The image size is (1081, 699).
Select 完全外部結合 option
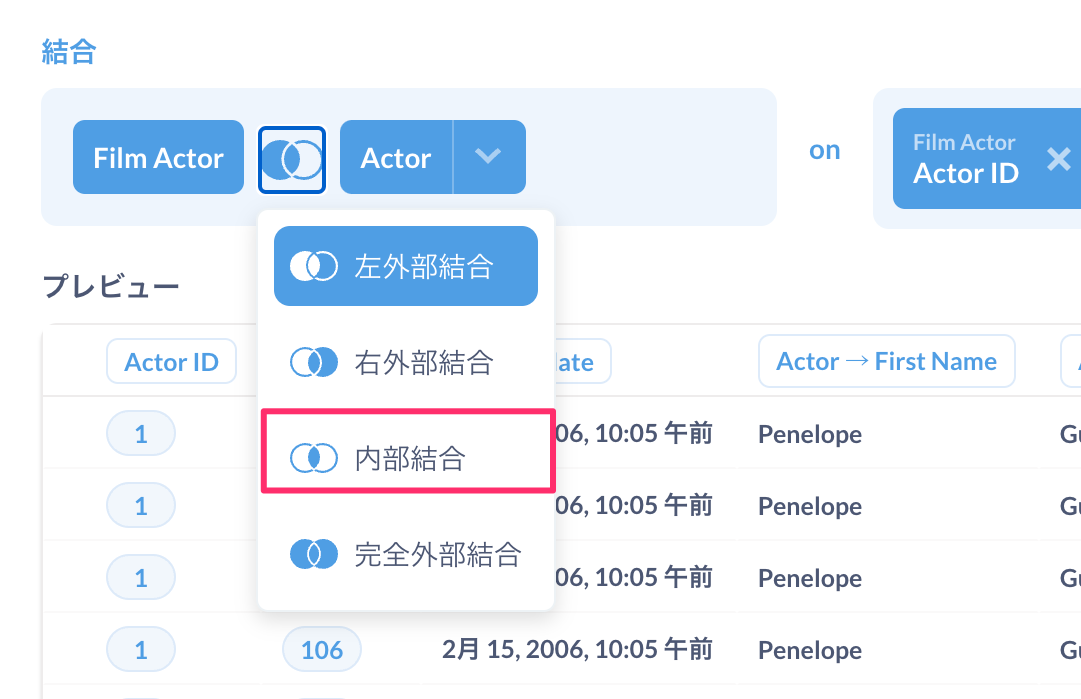pos(437,554)
